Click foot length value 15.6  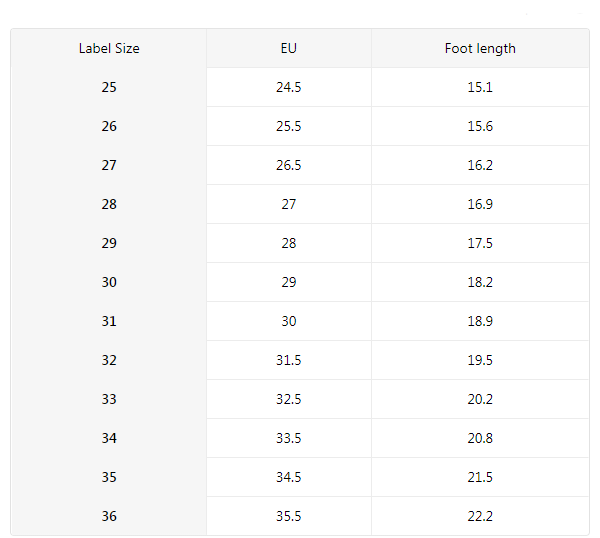(x=480, y=126)
